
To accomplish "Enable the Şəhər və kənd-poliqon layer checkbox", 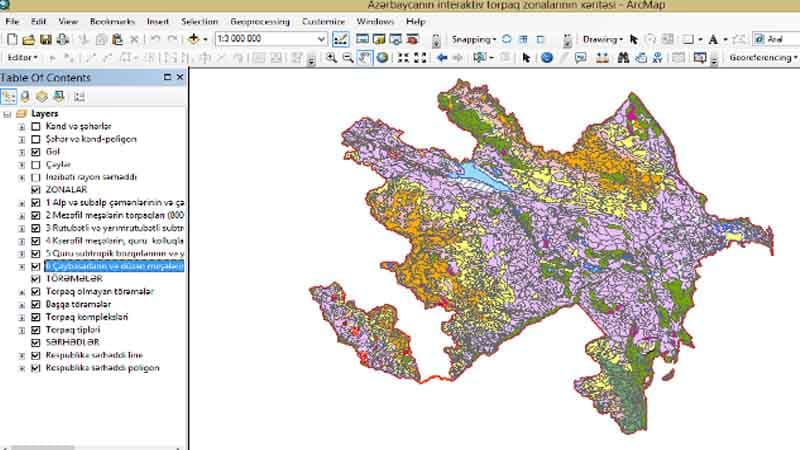I will pyautogui.click(x=36, y=139).
